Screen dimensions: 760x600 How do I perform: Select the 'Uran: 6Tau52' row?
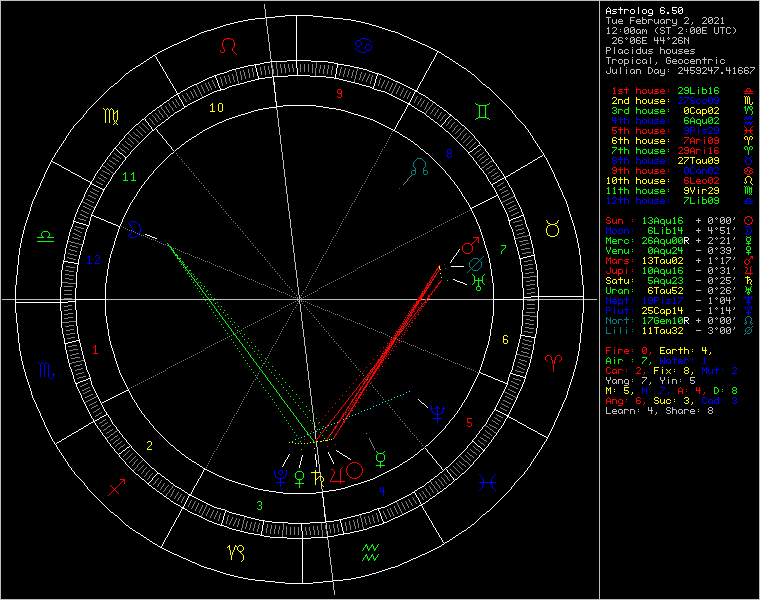point(679,291)
